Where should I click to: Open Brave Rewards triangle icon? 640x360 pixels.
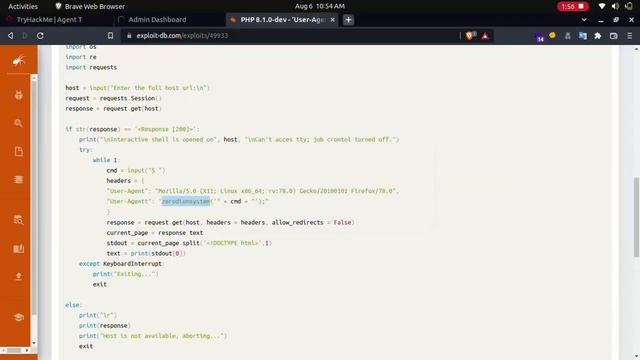[485, 36]
